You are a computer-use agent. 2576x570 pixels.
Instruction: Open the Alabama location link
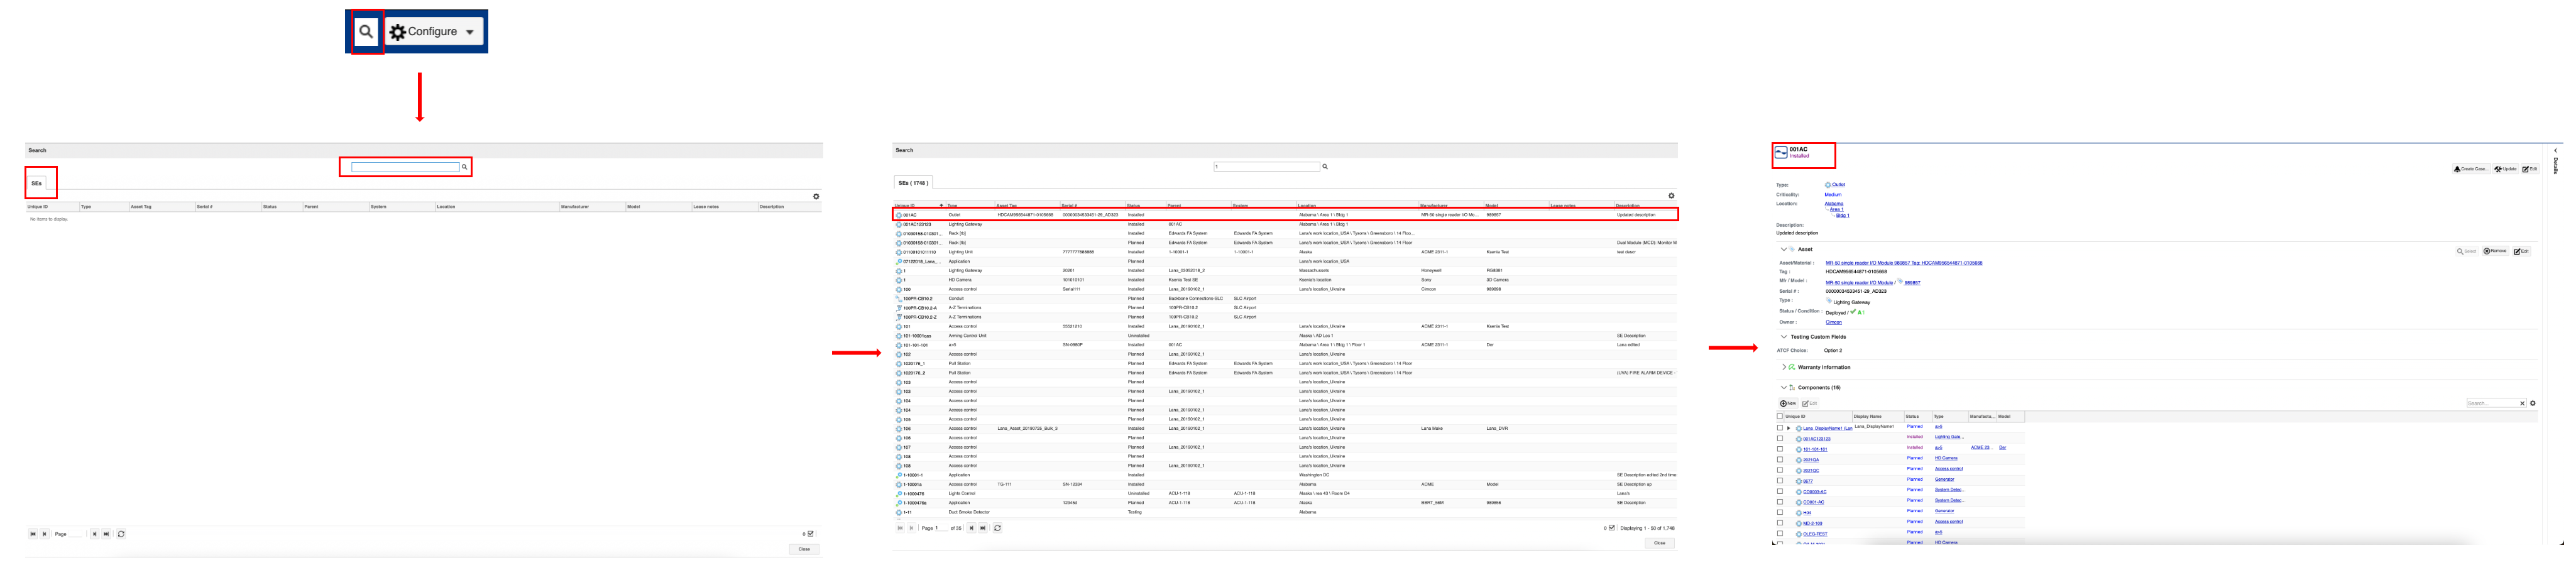click(1834, 204)
